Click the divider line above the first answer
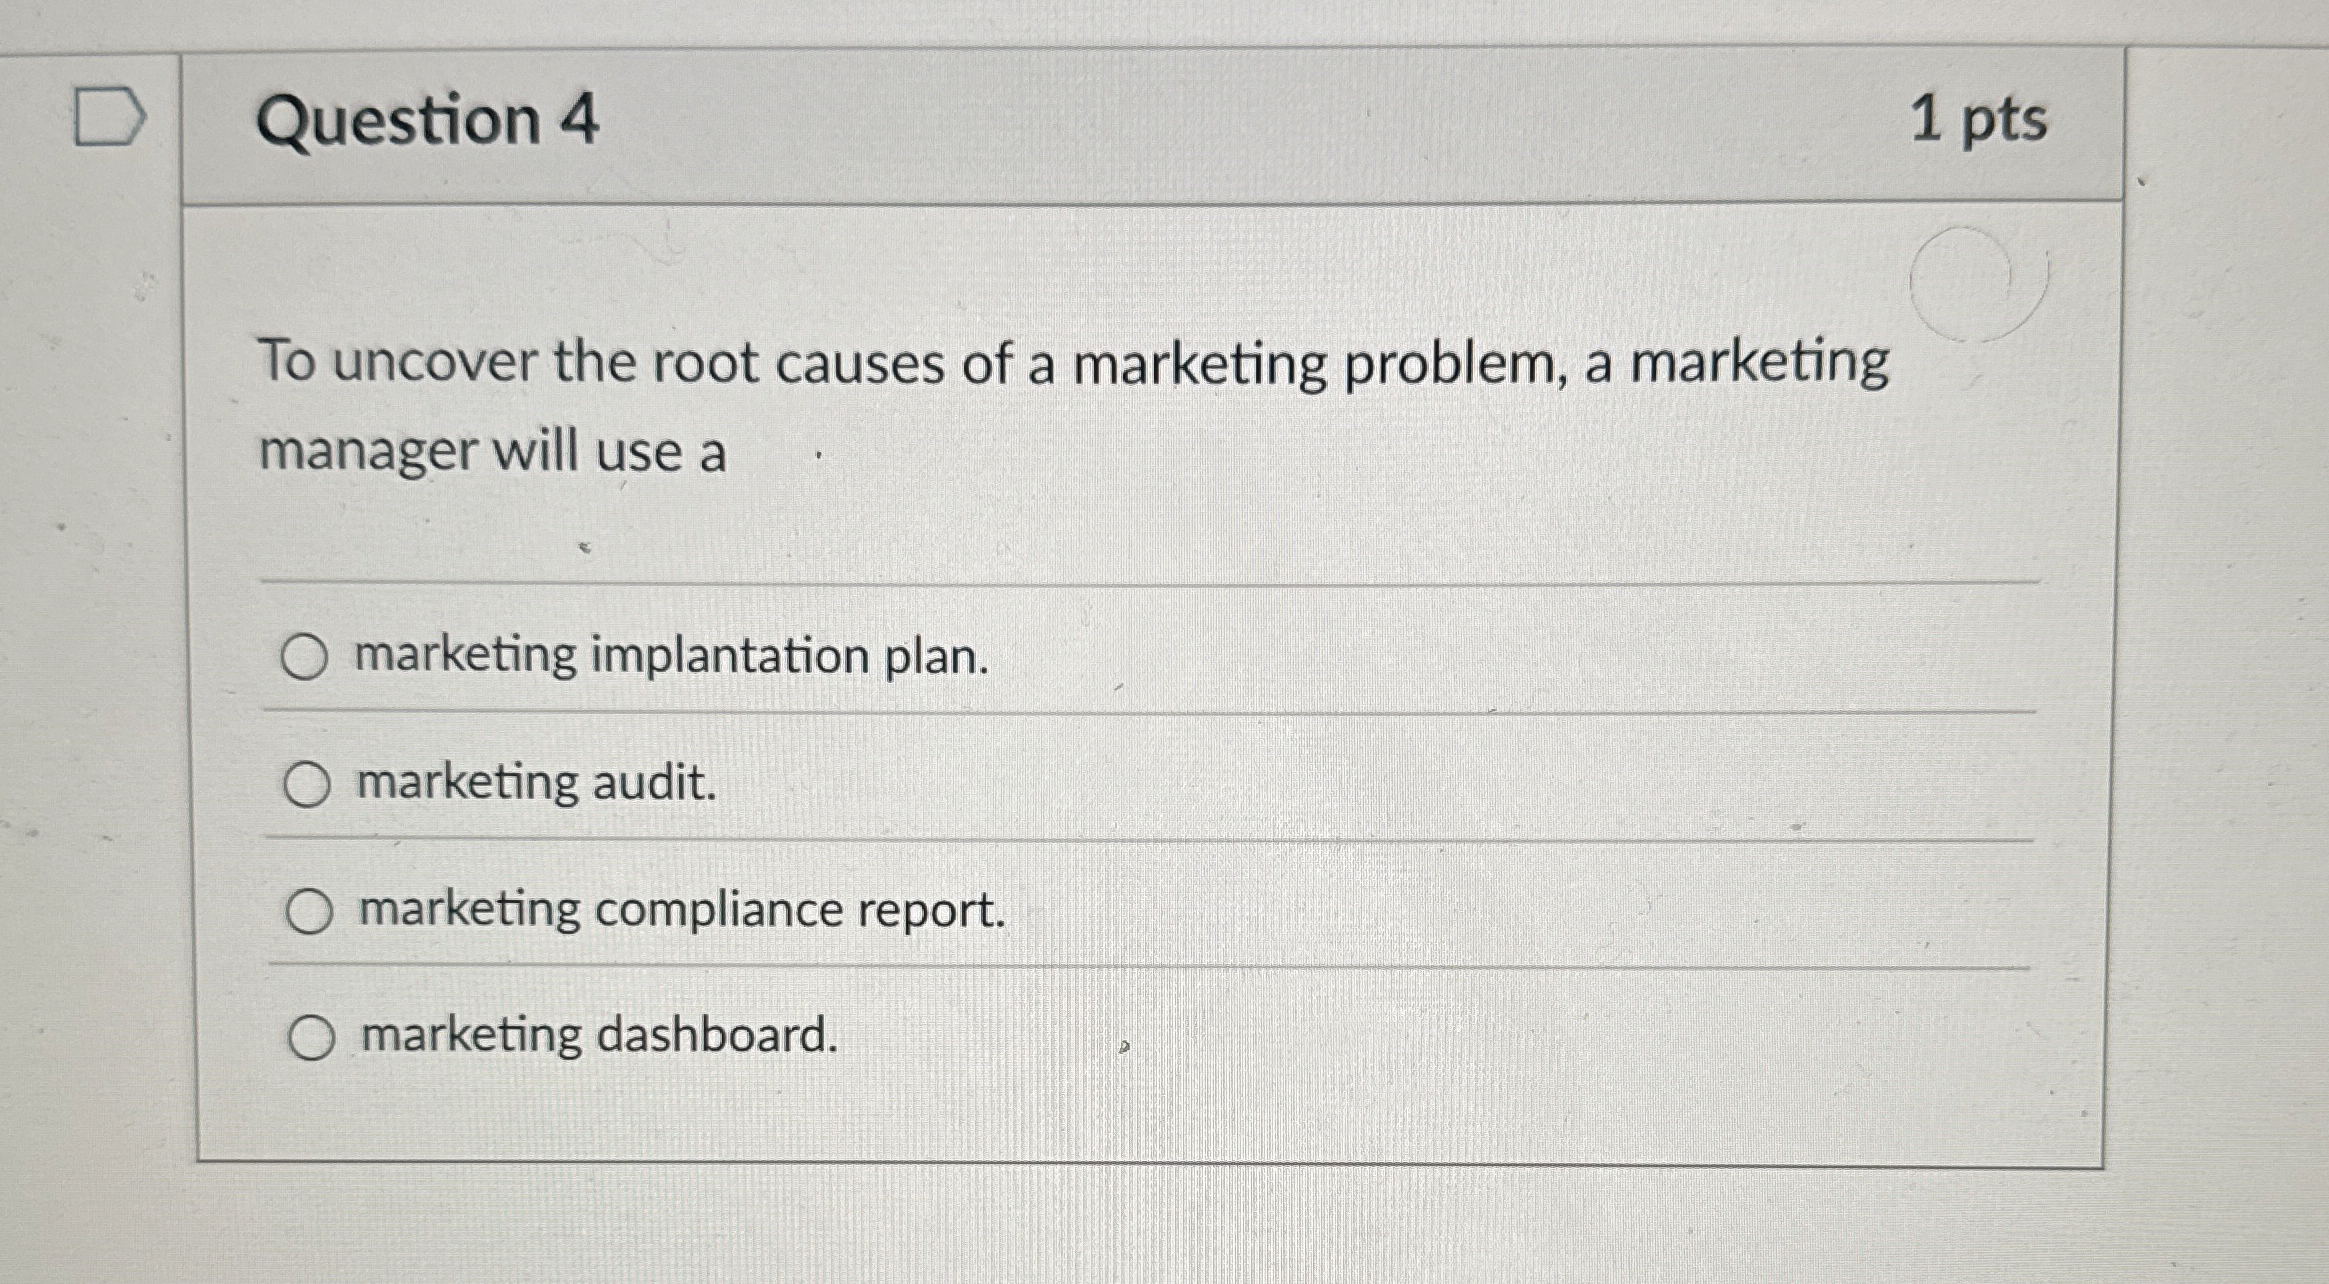 click(1148, 582)
